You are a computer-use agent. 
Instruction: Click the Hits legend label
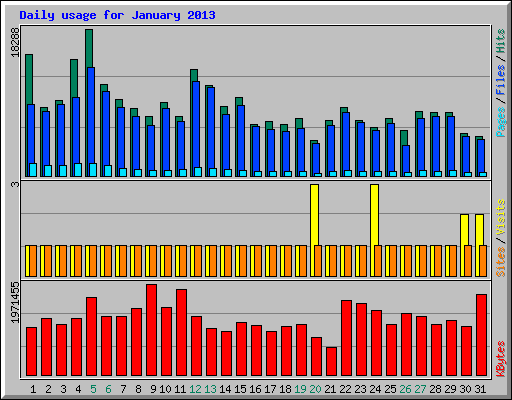501,41
